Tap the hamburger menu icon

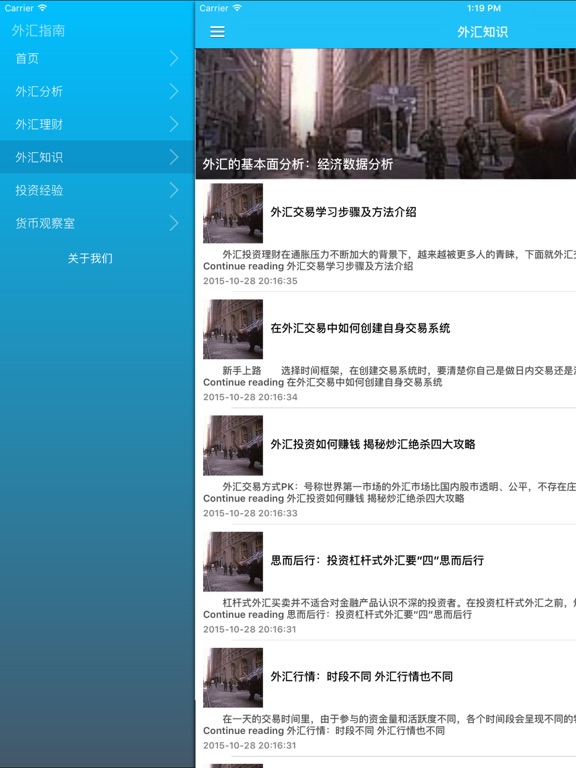point(217,32)
